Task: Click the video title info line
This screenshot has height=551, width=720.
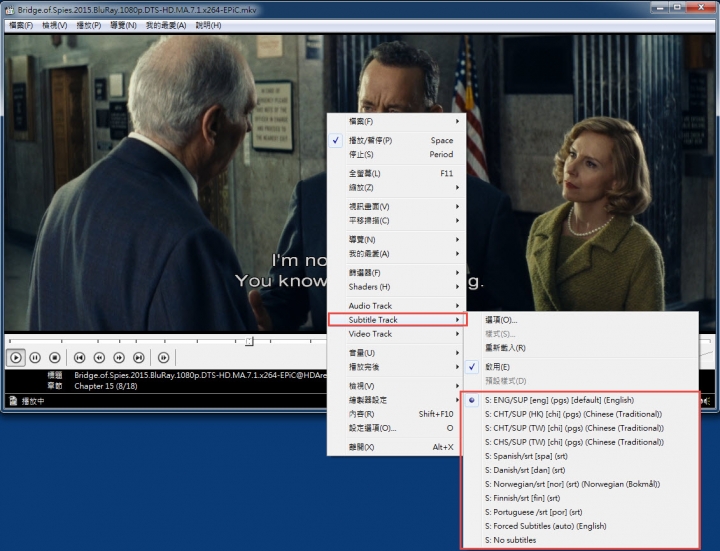Action: coord(200,375)
